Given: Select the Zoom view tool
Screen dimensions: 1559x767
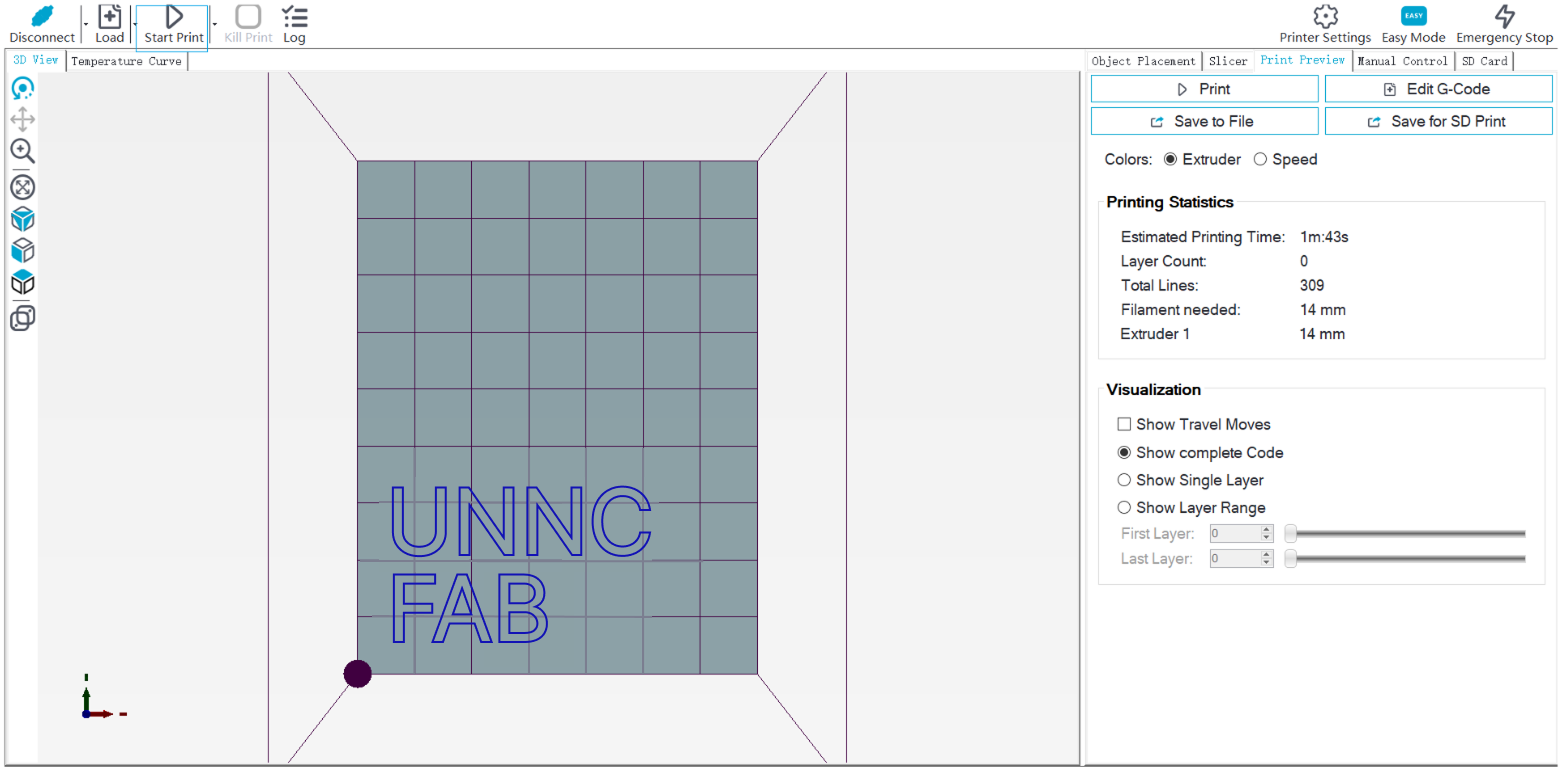Looking at the screenshot, I should click(22, 151).
